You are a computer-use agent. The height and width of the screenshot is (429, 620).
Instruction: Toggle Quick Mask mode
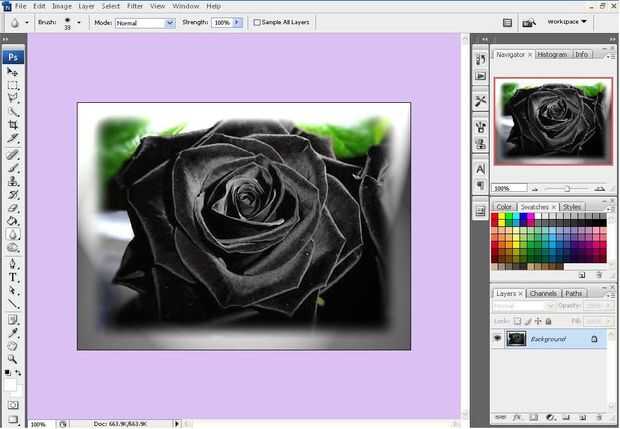(13, 405)
